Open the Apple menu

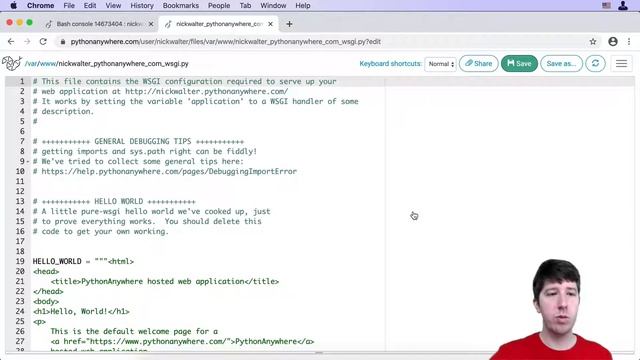13,6
